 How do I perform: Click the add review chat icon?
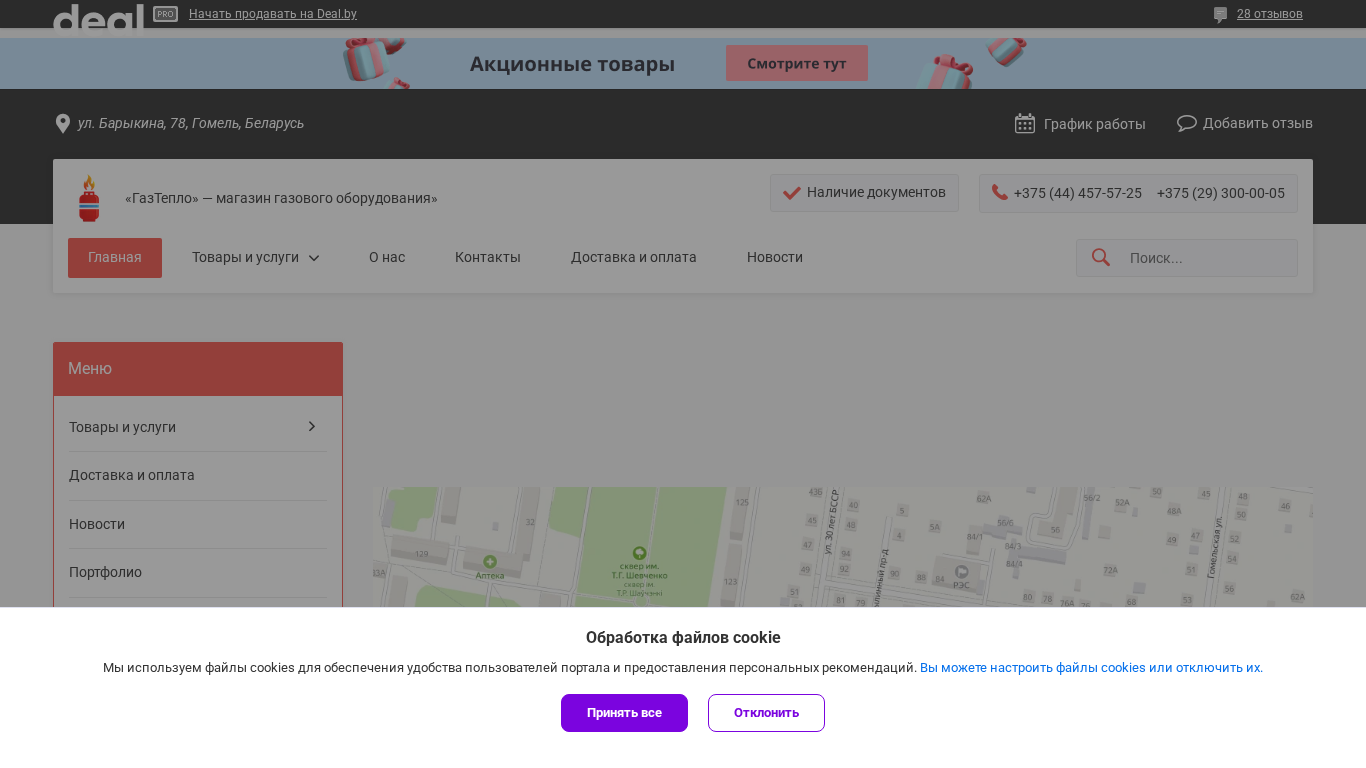click(x=1187, y=123)
